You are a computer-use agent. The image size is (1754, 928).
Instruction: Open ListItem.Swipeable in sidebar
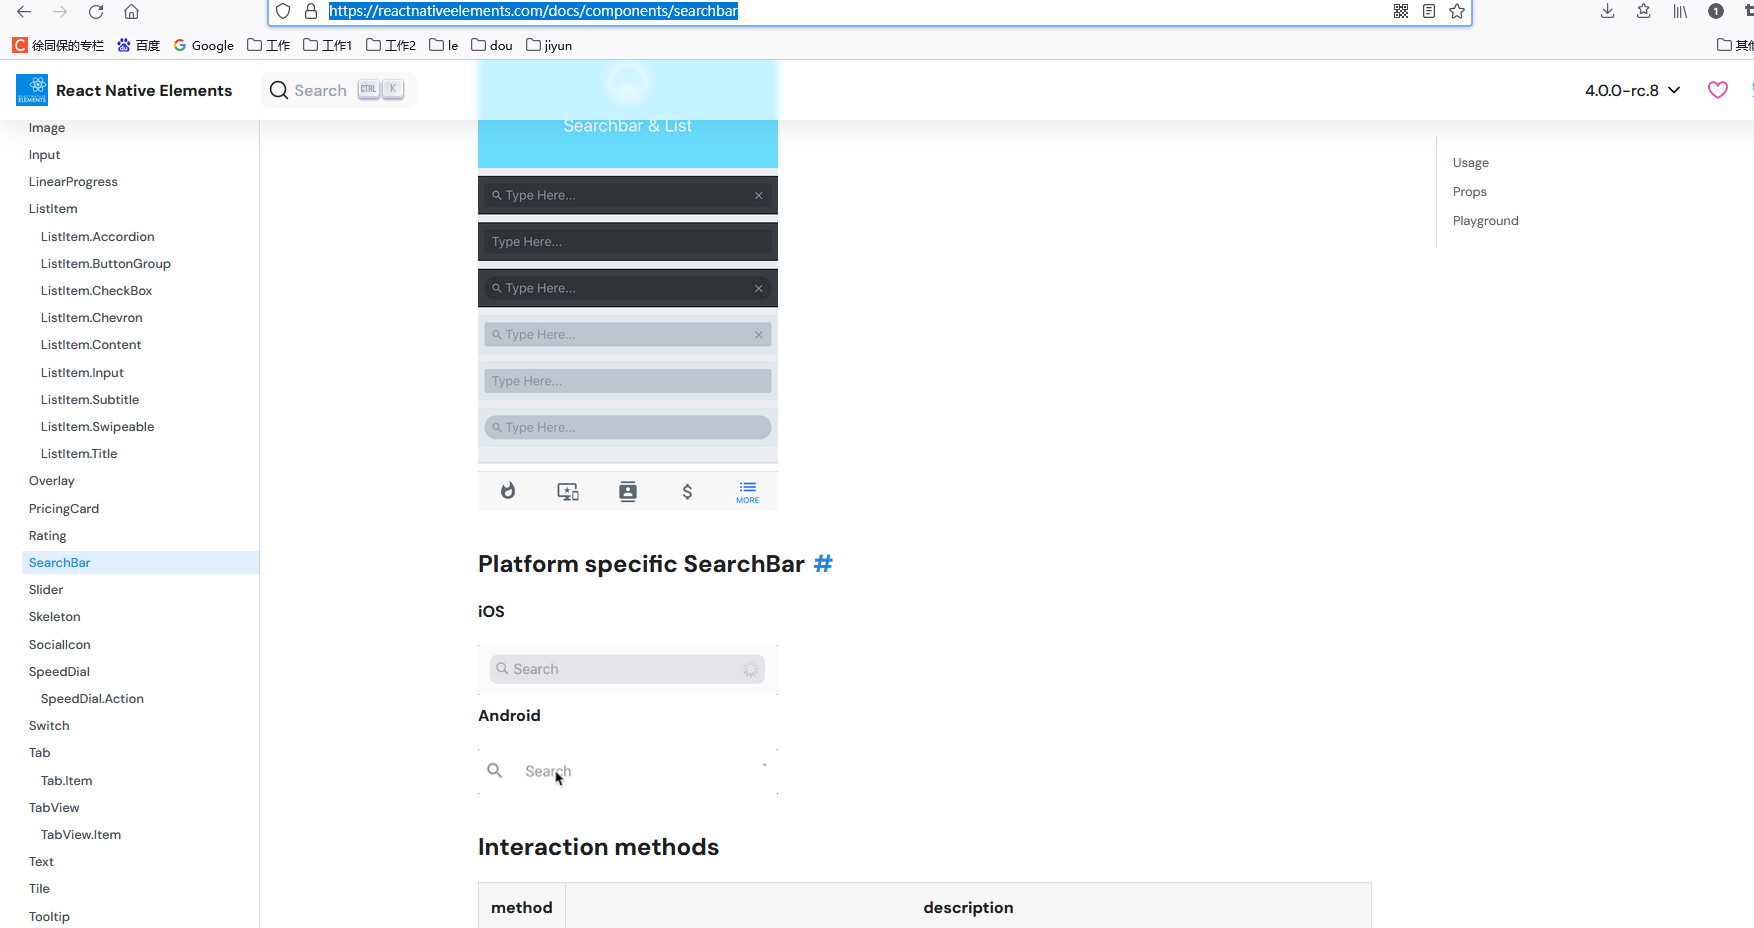(x=97, y=426)
